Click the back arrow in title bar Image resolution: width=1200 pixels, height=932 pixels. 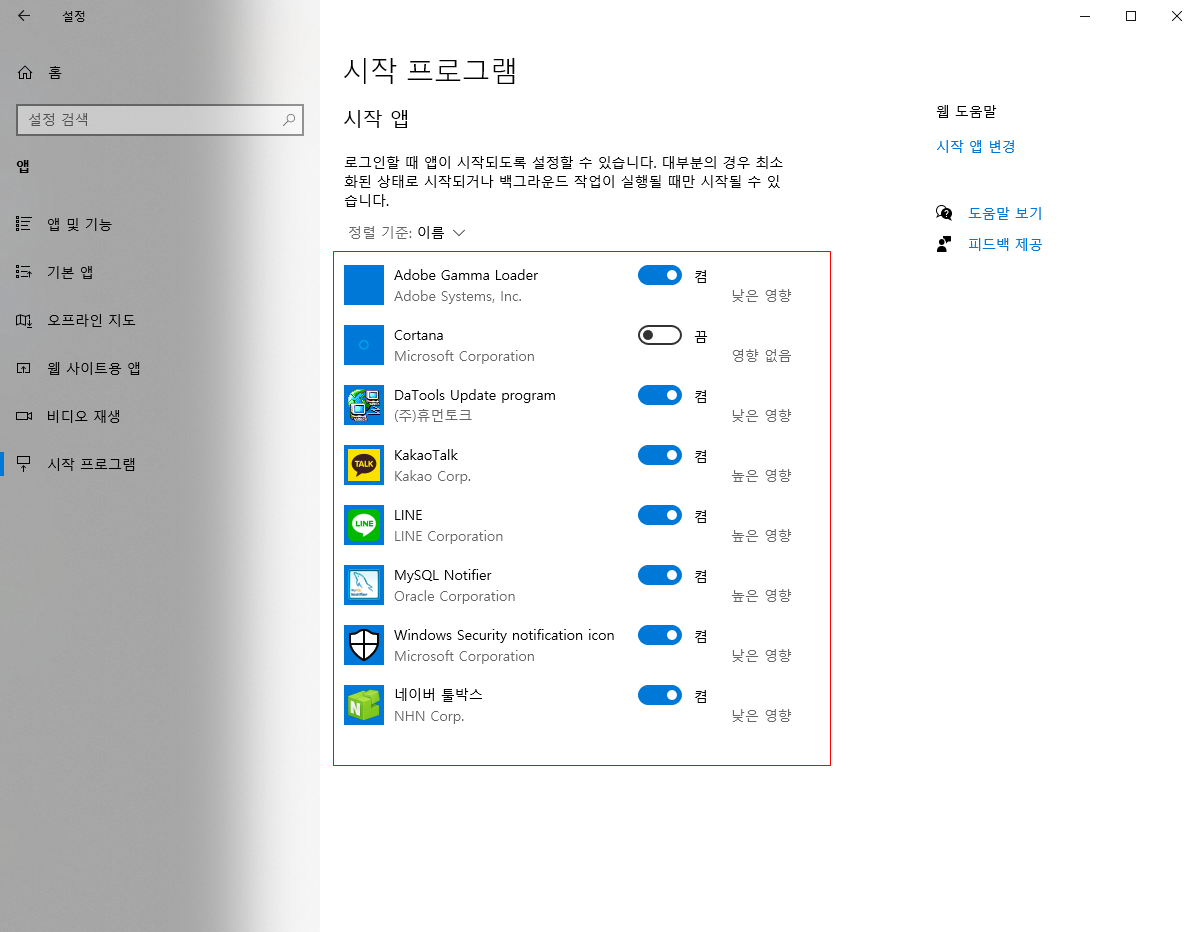(24, 16)
